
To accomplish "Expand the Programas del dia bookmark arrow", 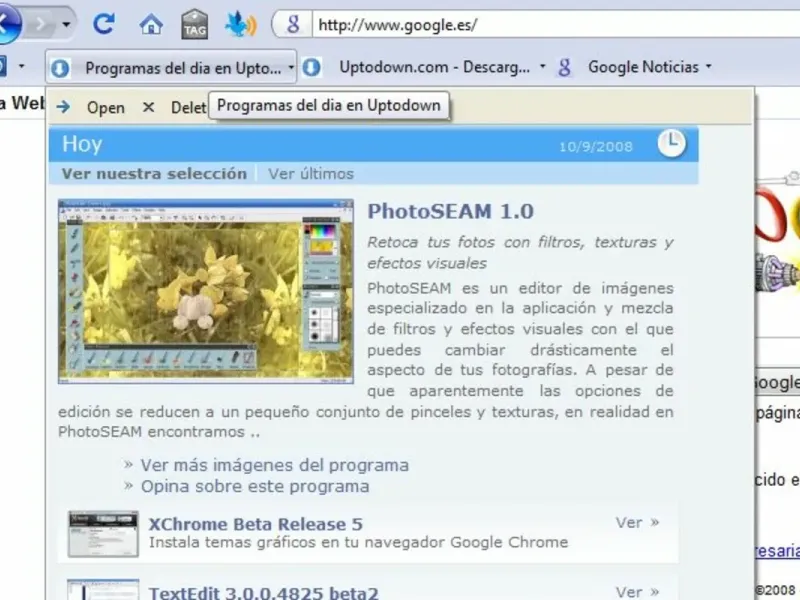I will pos(290,67).
